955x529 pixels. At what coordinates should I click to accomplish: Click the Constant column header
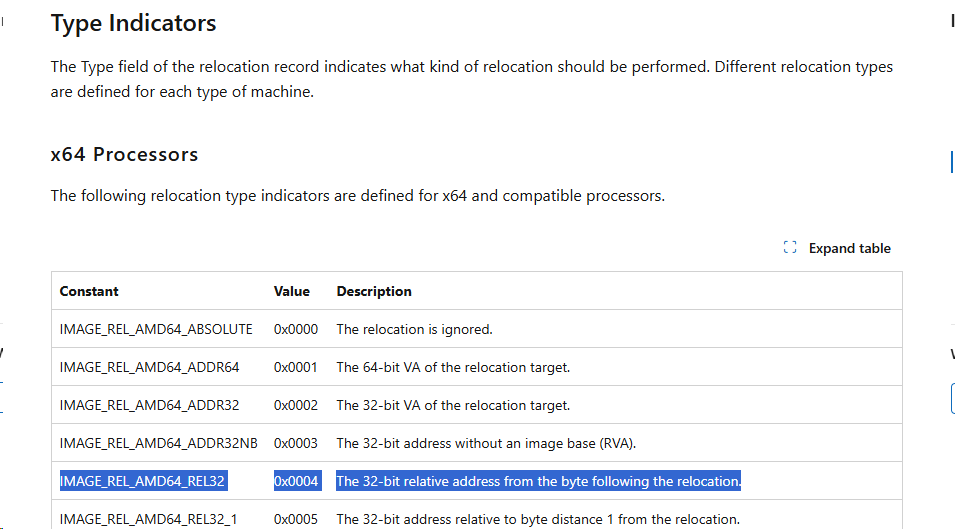point(89,291)
